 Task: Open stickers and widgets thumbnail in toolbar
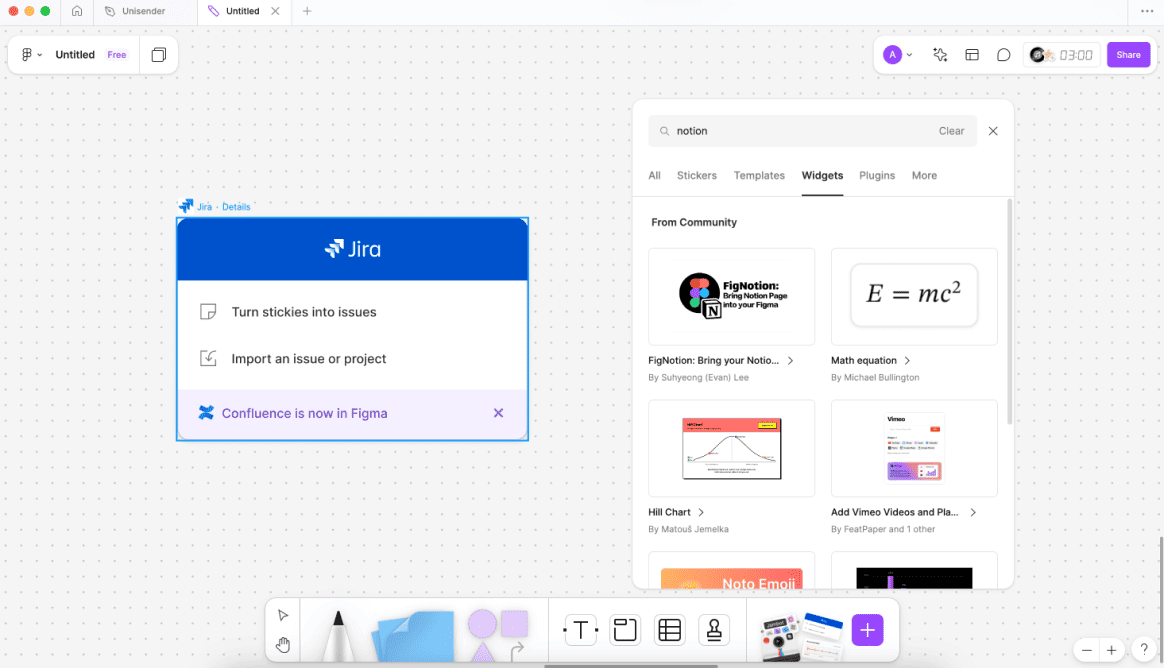pos(802,636)
